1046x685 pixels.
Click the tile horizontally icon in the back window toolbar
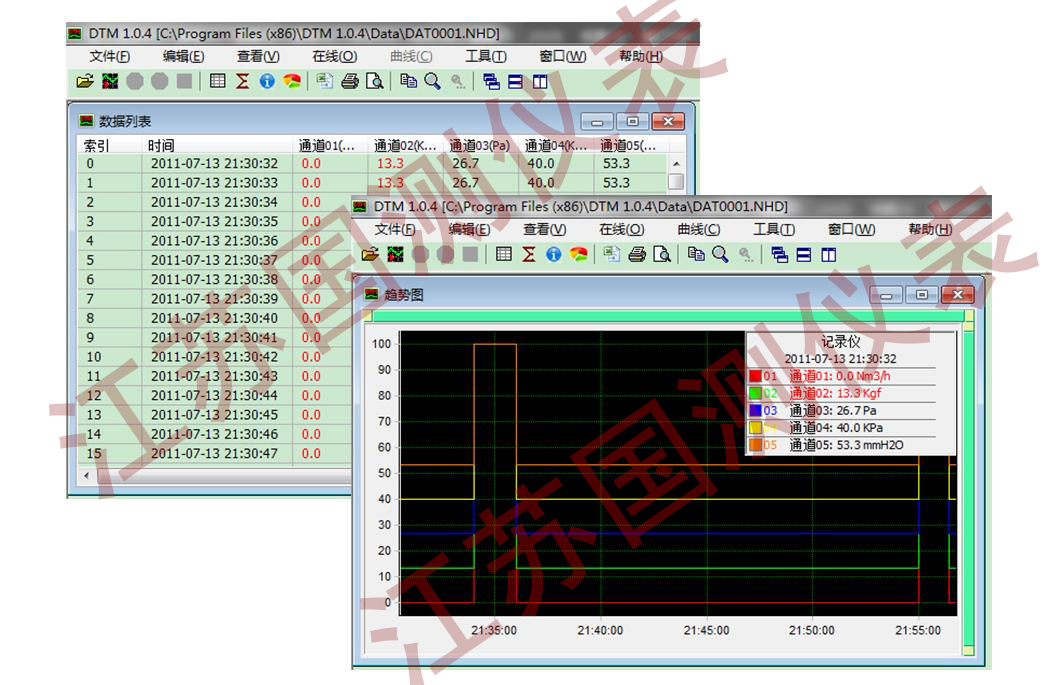point(516,81)
